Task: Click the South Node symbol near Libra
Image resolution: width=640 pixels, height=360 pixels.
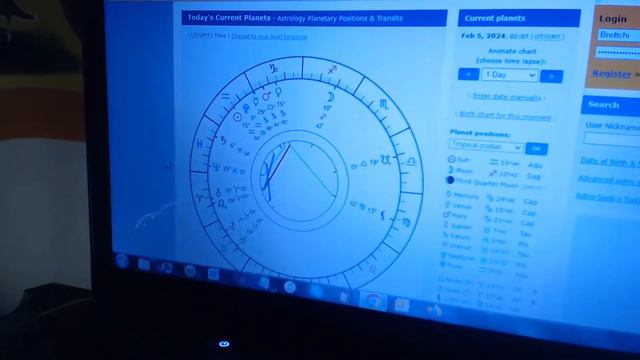Action: click(385, 160)
